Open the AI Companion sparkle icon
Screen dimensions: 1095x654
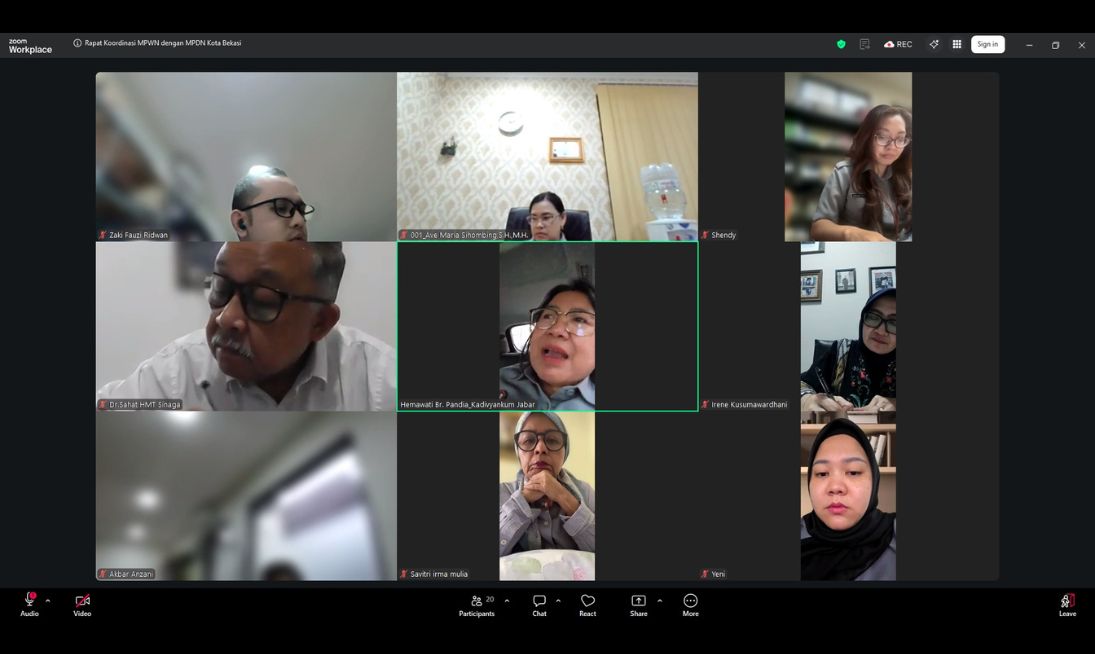[x=934, y=44]
